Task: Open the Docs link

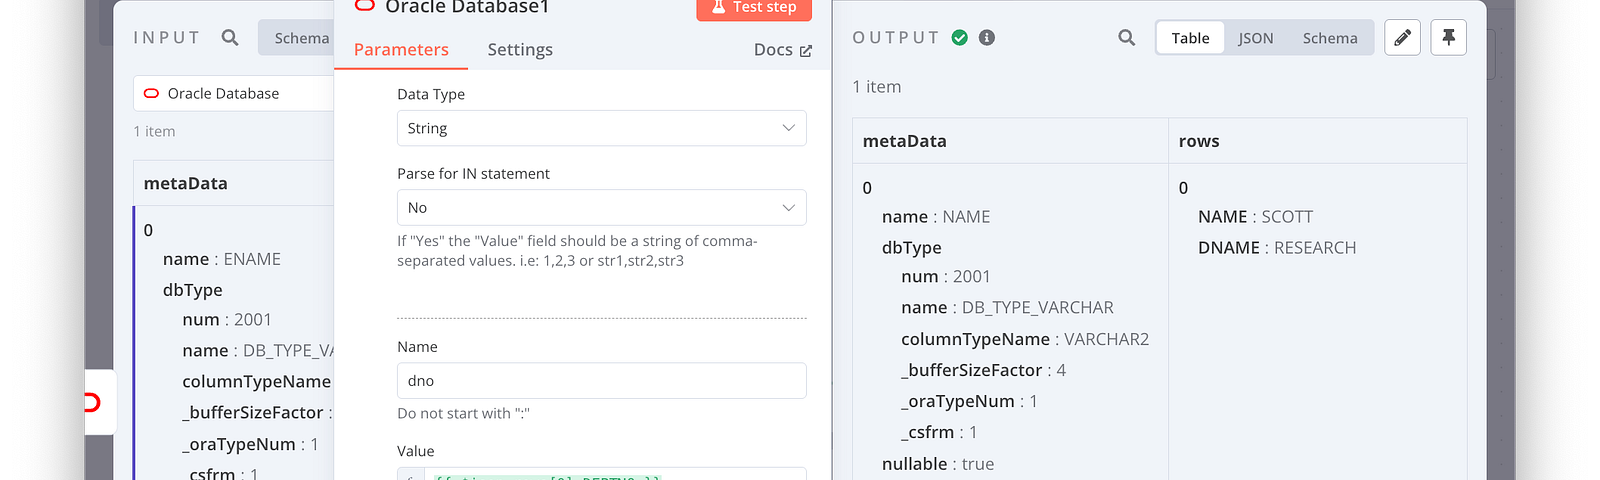Action: (783, 50)
